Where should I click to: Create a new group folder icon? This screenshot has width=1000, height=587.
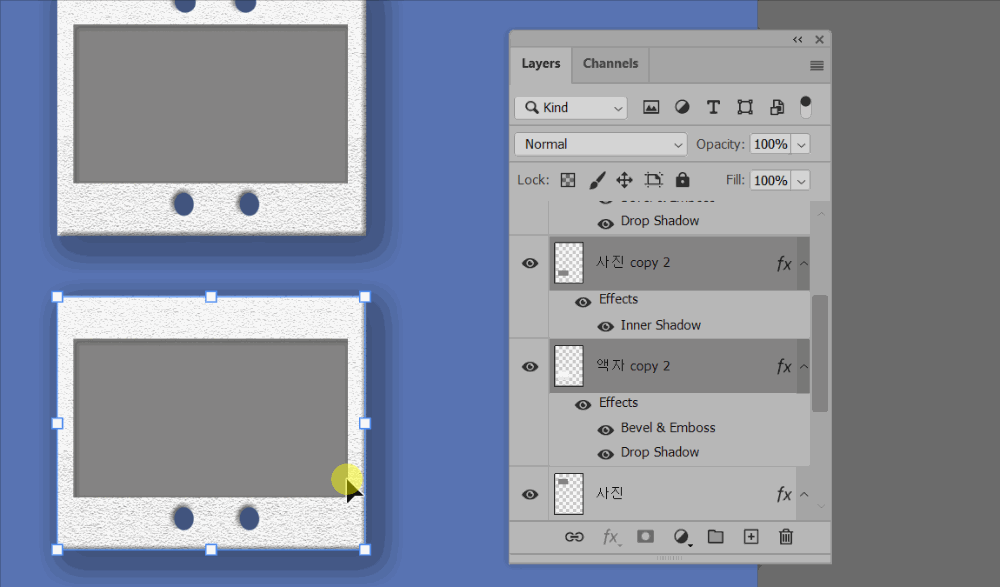[x=716, y=537]
